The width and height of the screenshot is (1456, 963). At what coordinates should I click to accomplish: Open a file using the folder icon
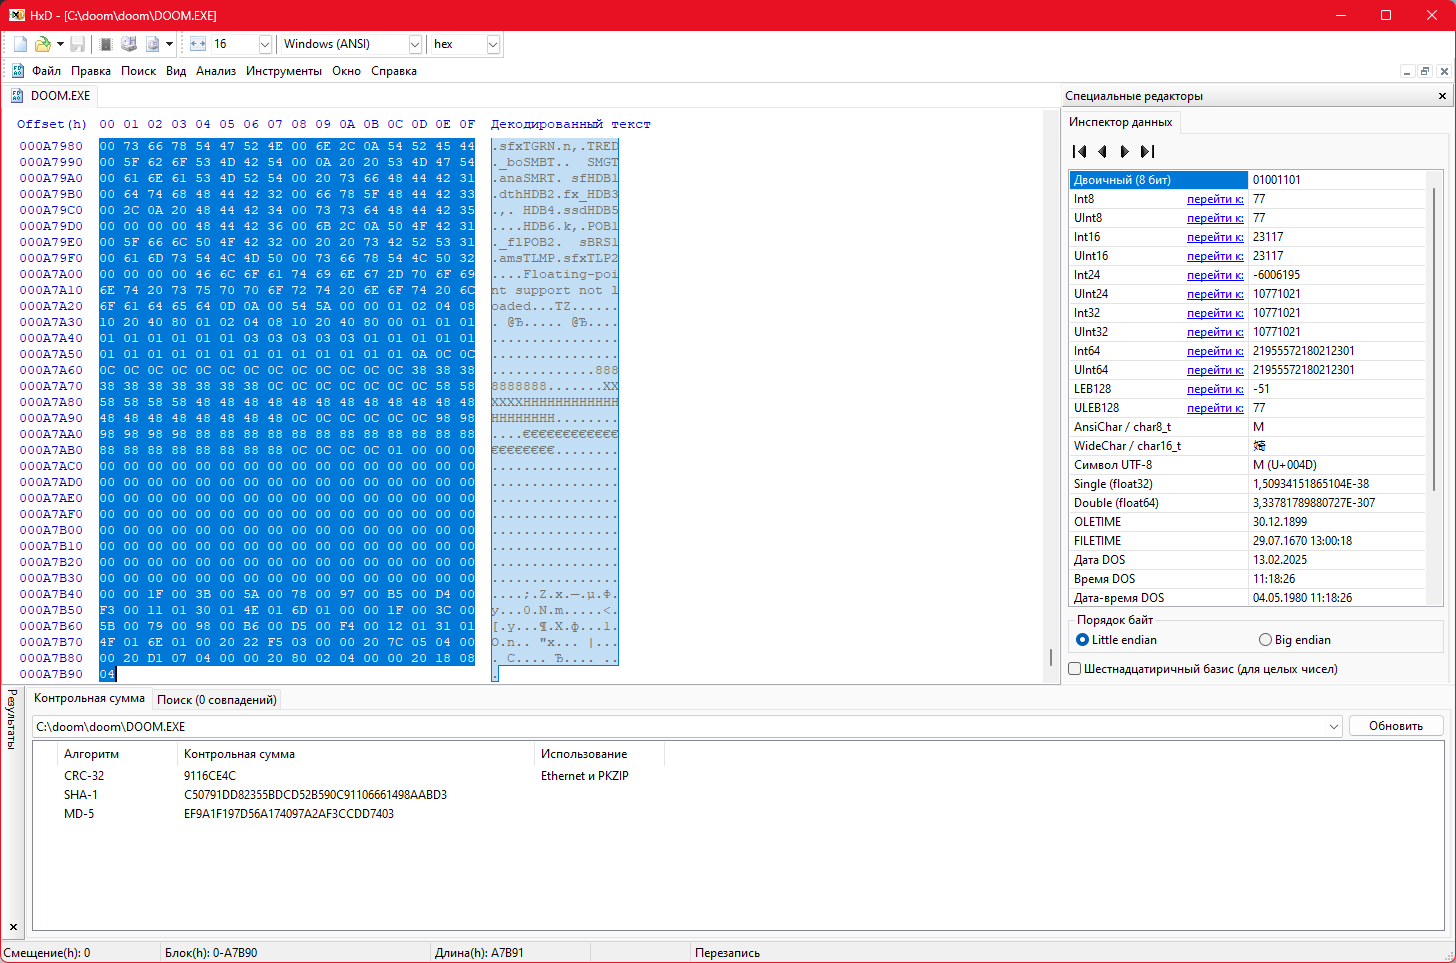click(42, 44)
